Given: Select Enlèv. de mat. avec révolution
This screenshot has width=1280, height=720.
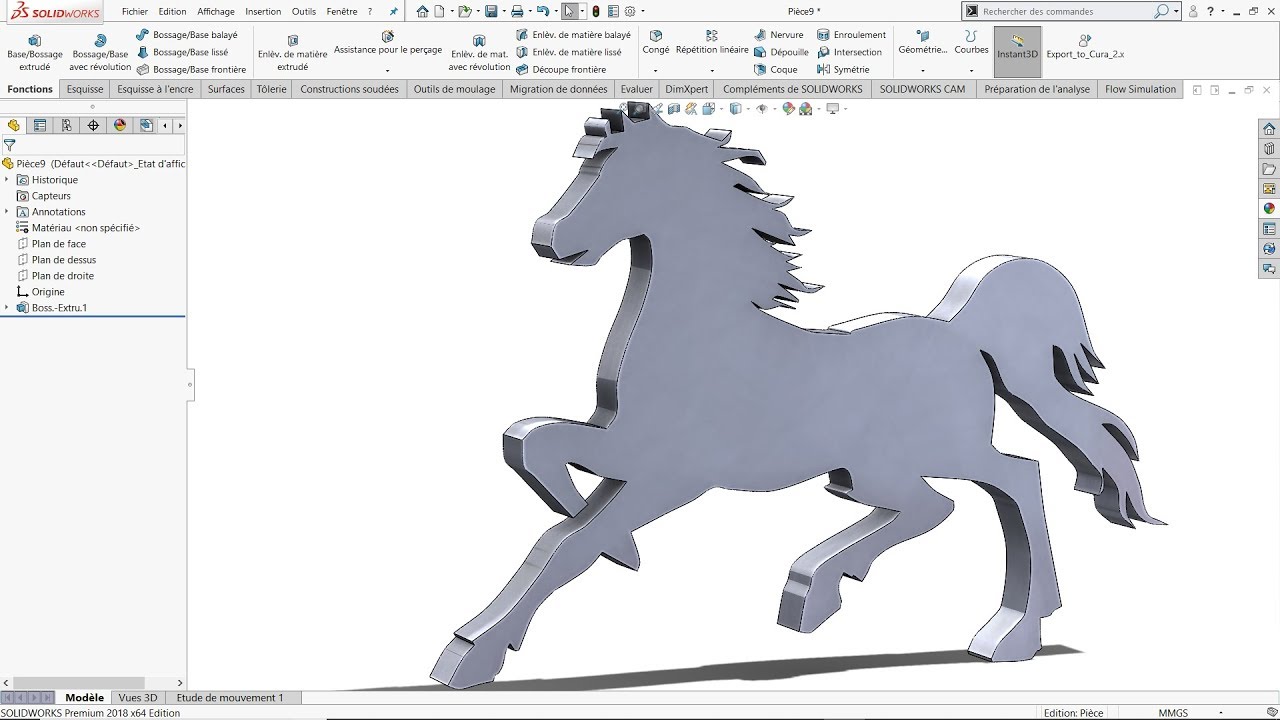Looking at the screenshot, I should [479, 53].
